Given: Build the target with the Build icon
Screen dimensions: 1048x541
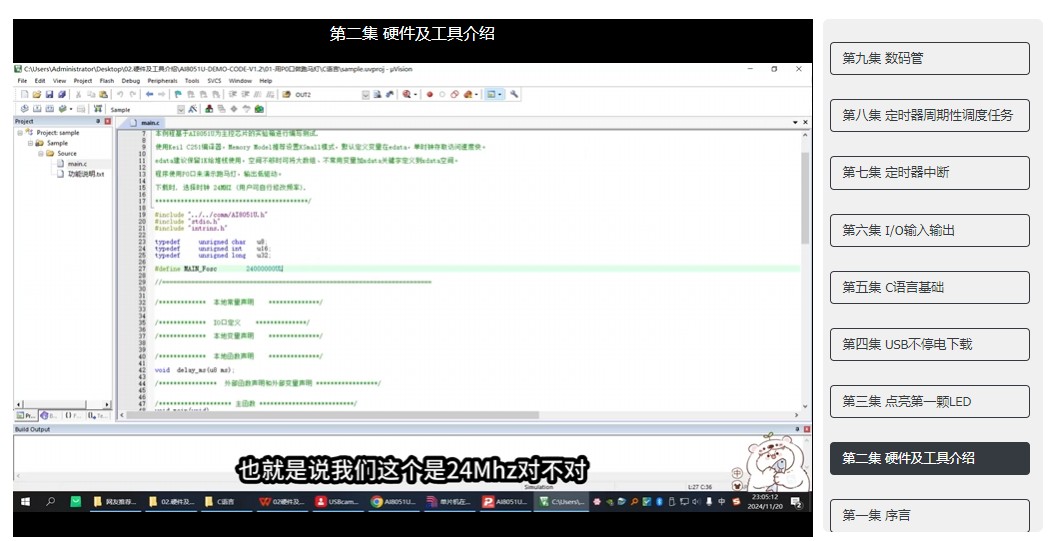Looking at the screenshot, I should 37,108.
